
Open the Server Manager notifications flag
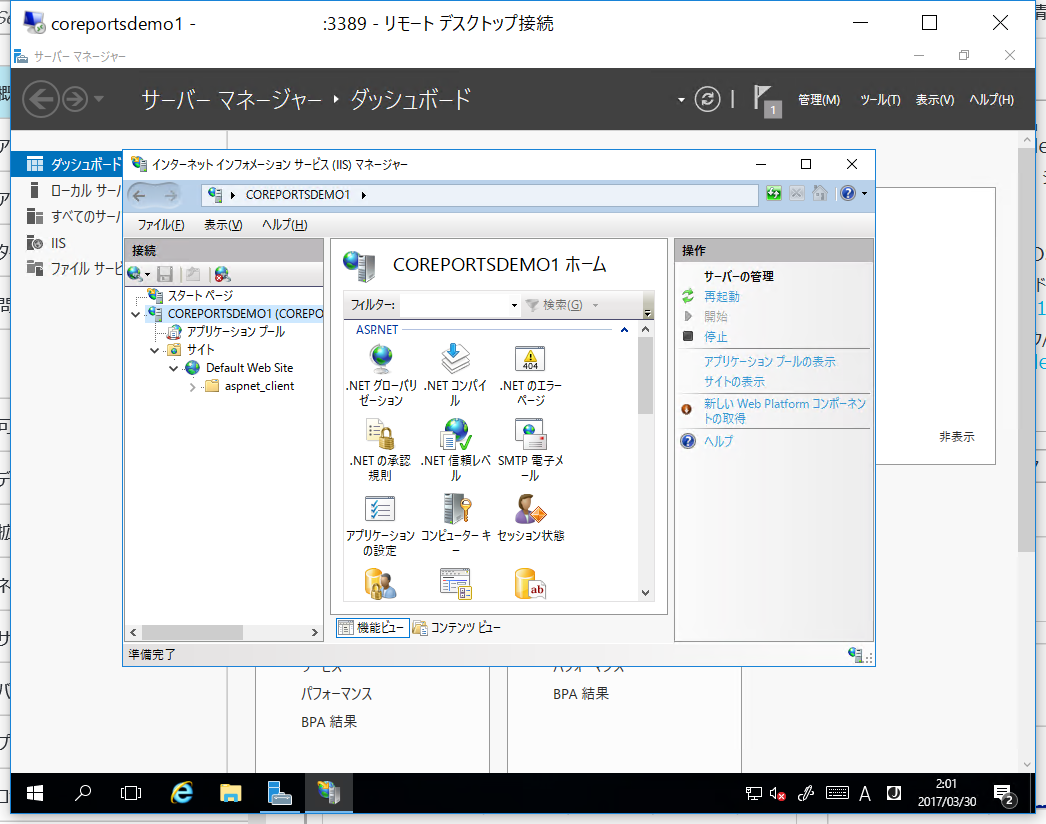766,100
